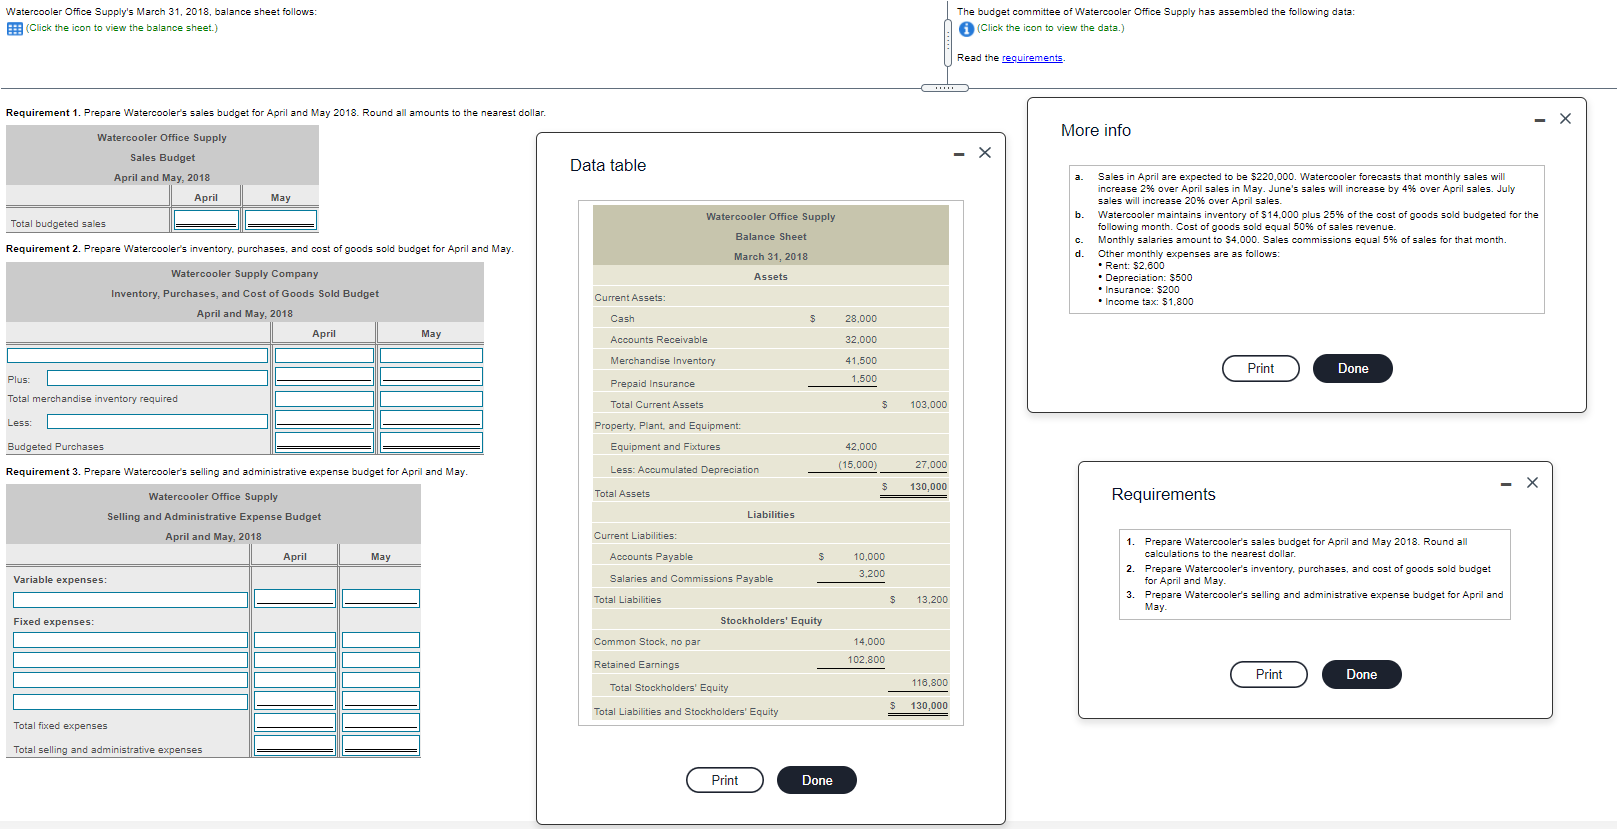Select May total merchandise inventory required field
Viewport: 1617px width, 829px height.
pos(431,399)
